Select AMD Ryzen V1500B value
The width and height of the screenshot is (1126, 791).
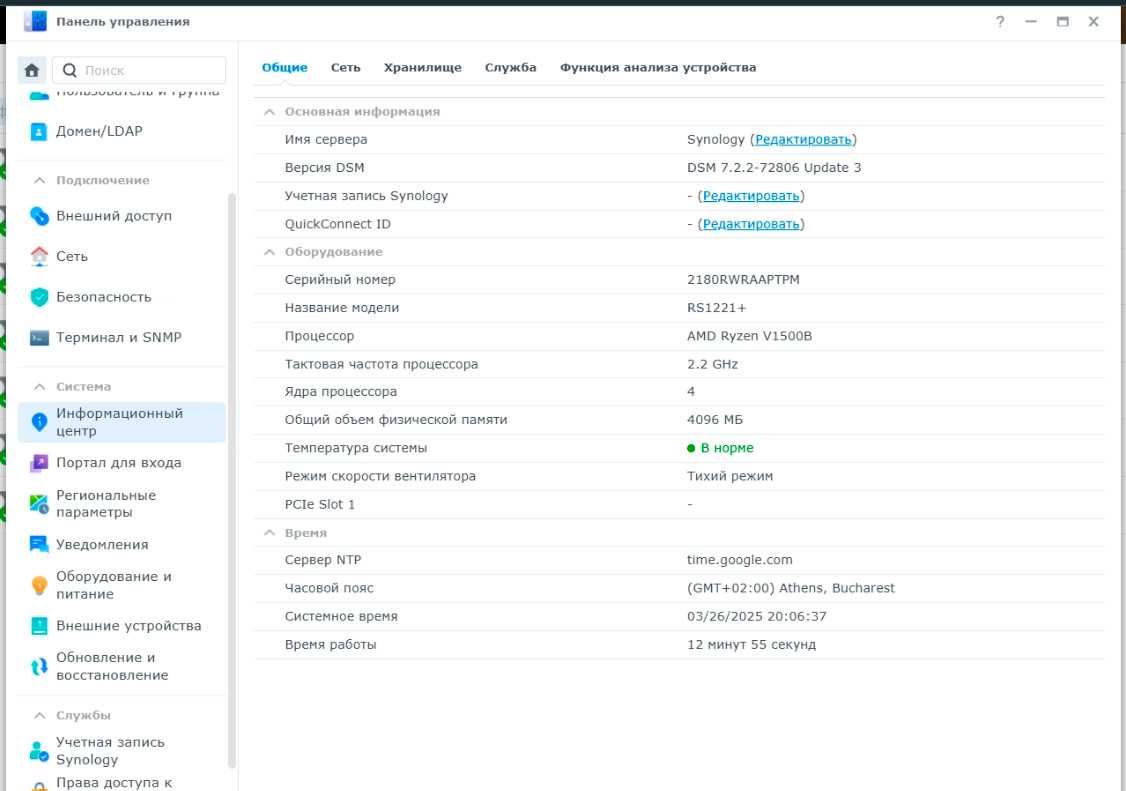pyautogui.click(x=749, y=336)
